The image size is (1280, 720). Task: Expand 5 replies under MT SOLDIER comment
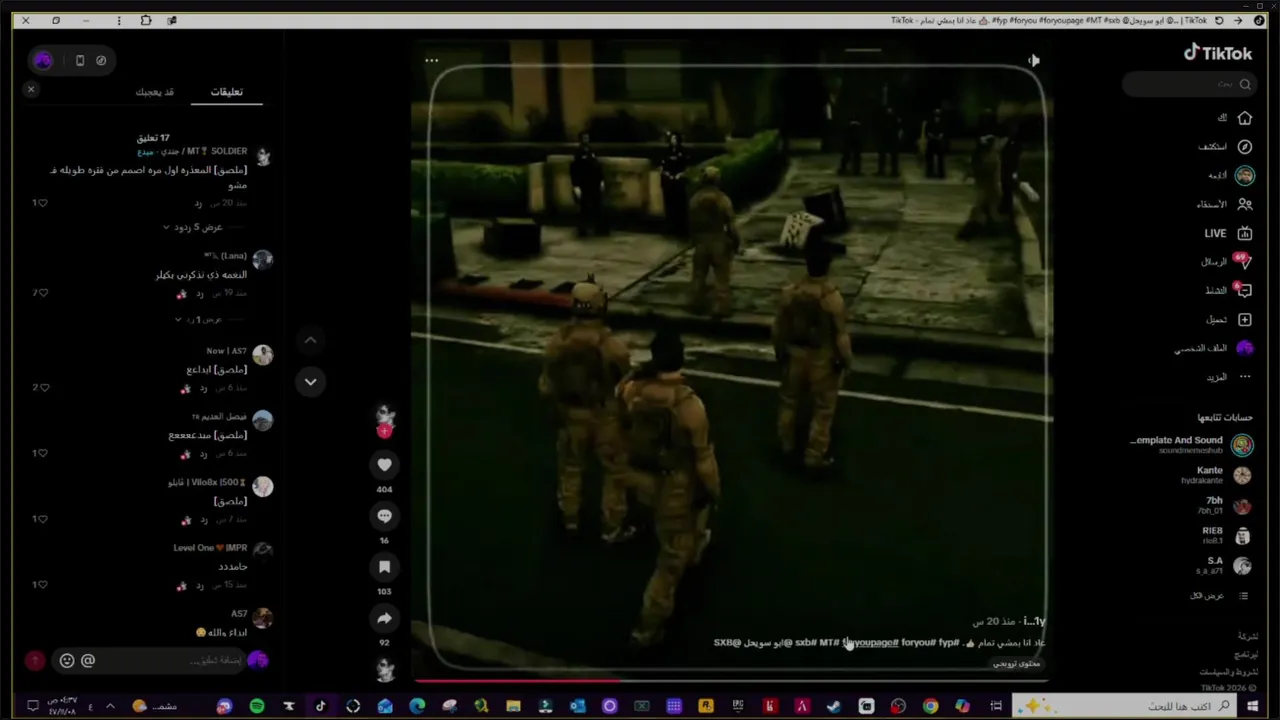(193, 227)
